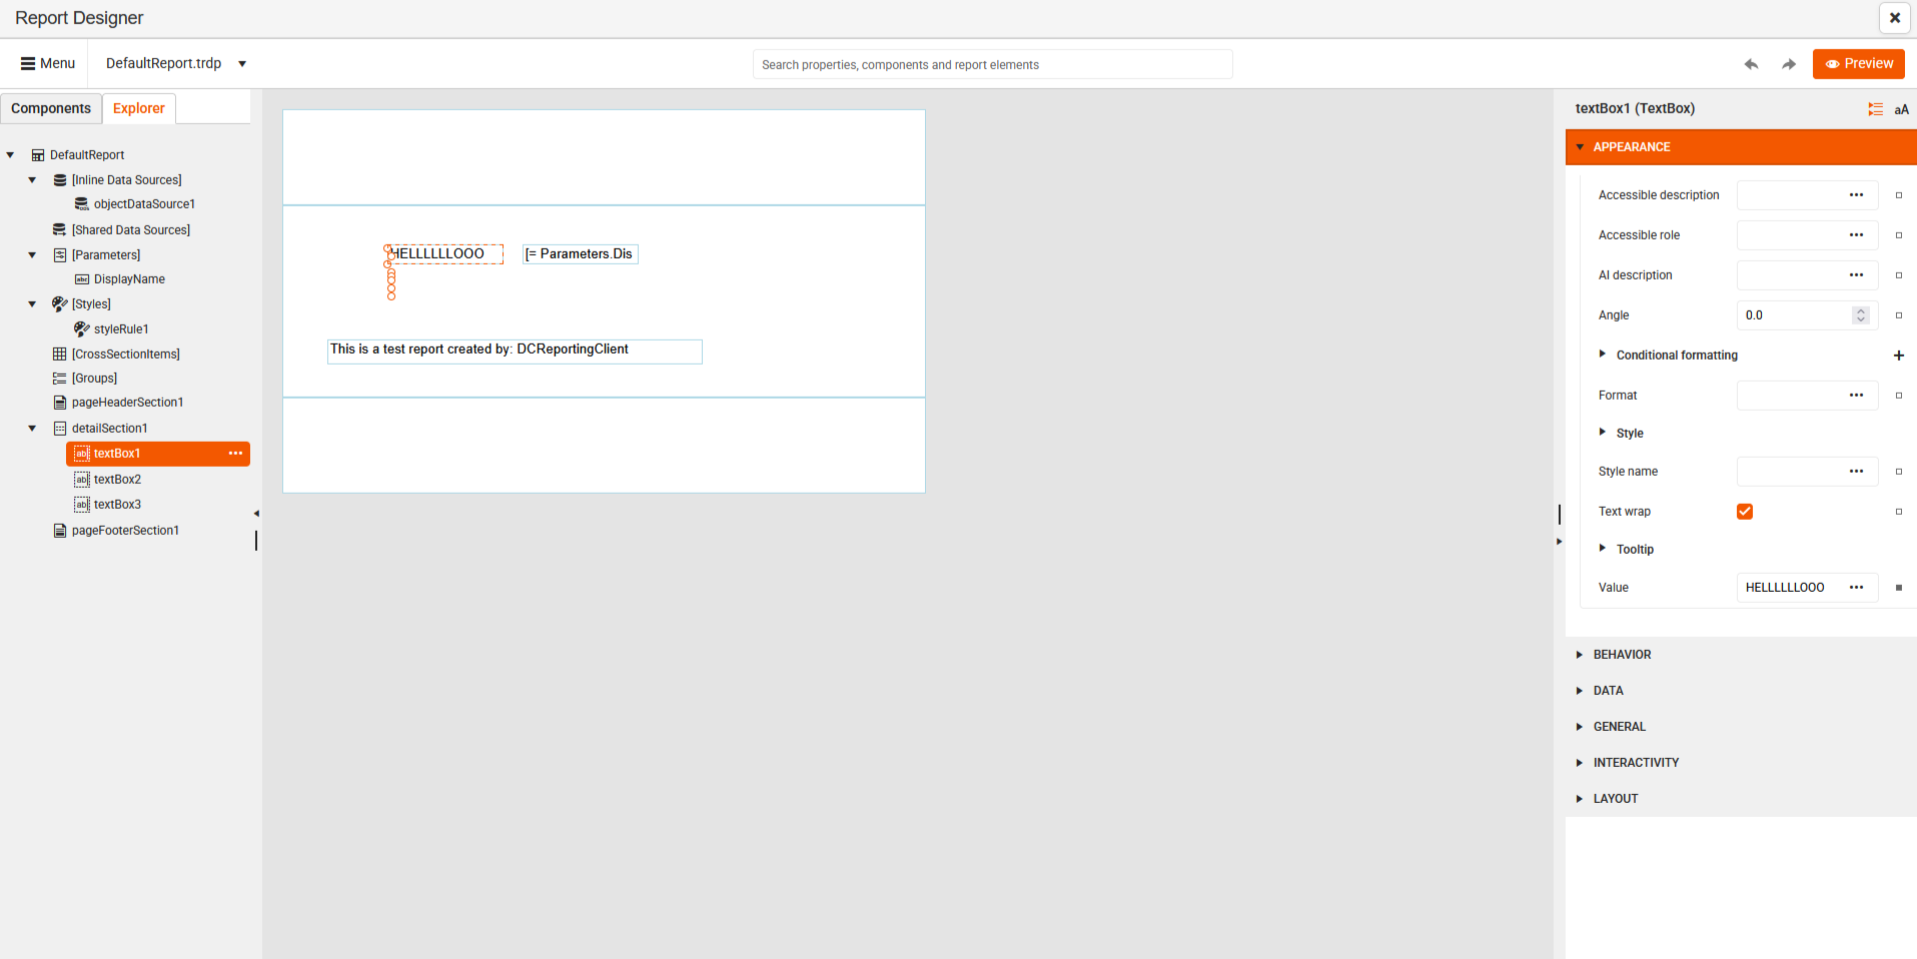Collapse the [Inline Data Sources] node arrow
This screenshot has width=1917, height=959.
(x=32, y=180)
